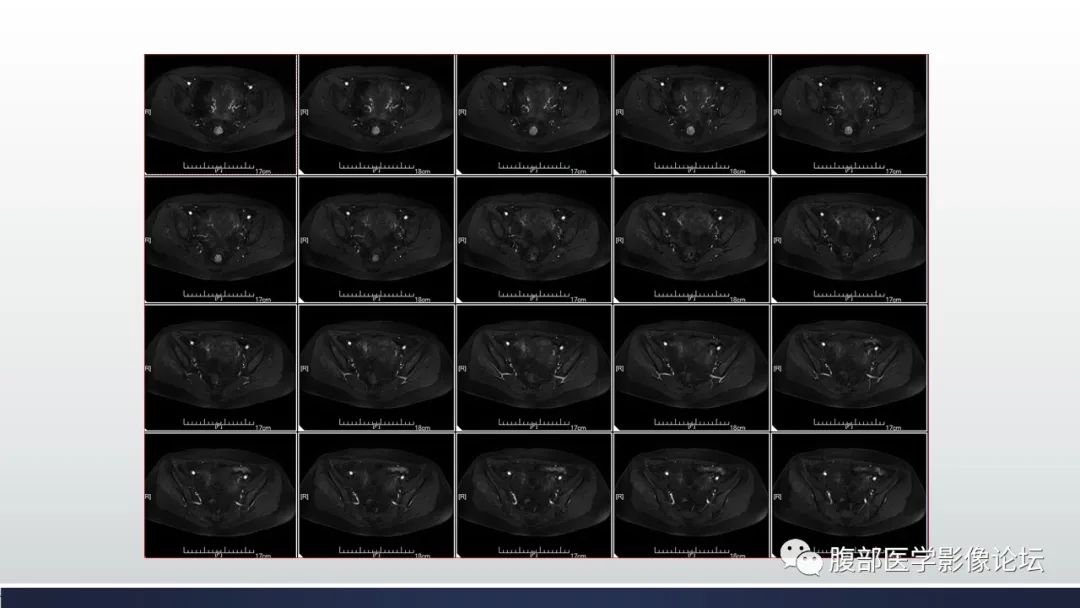This screenshot has height=608, width=1080.
Task: Open the last MRI slice in second row
Action: pyautogui.click(x=849, y=240)
